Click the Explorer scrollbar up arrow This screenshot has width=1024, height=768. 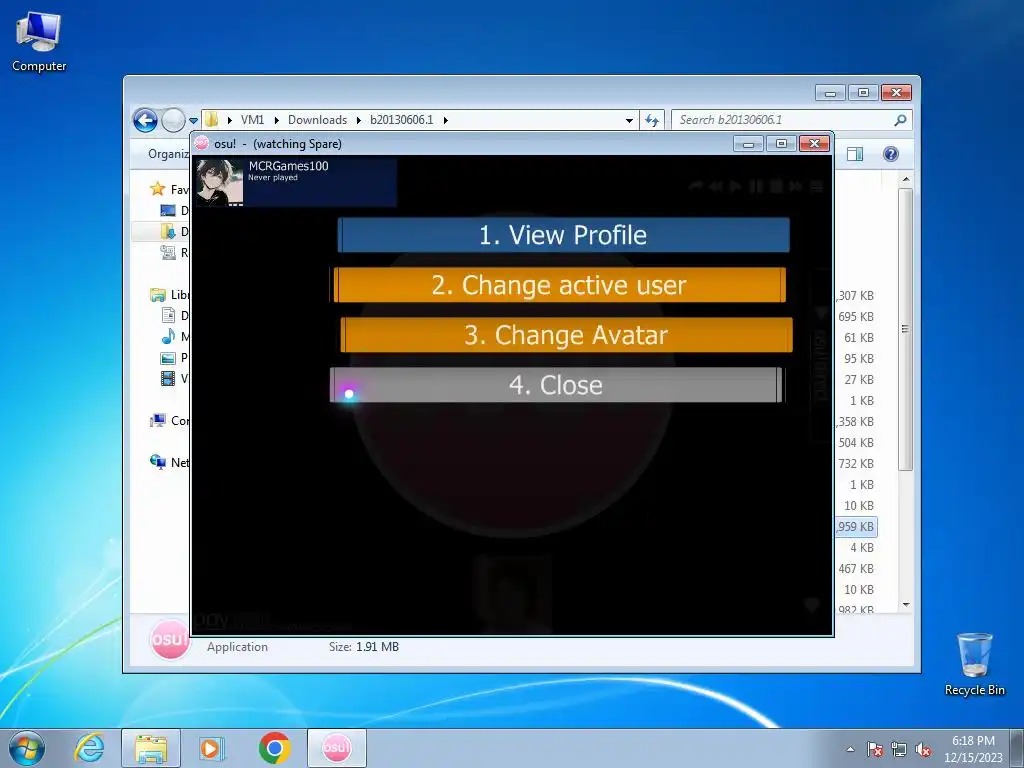pyautogui.click(x=906, y=179)
